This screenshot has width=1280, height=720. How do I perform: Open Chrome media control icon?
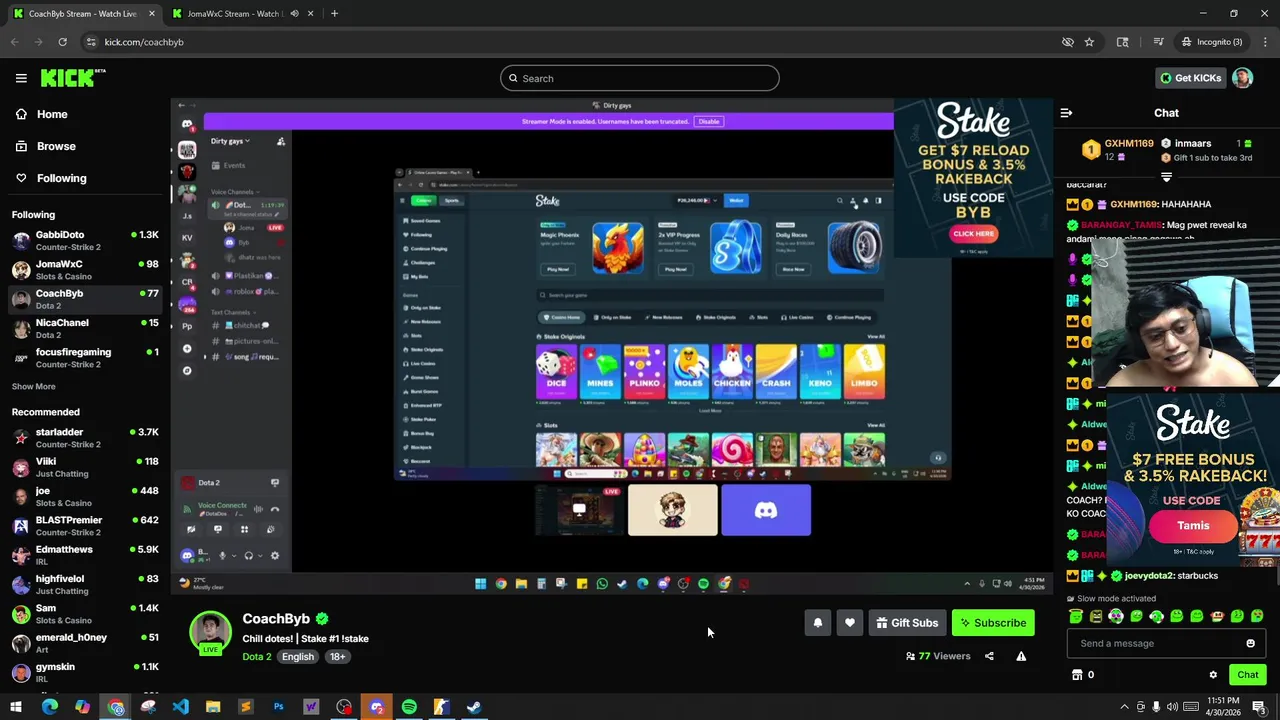tap(1158, 42)
